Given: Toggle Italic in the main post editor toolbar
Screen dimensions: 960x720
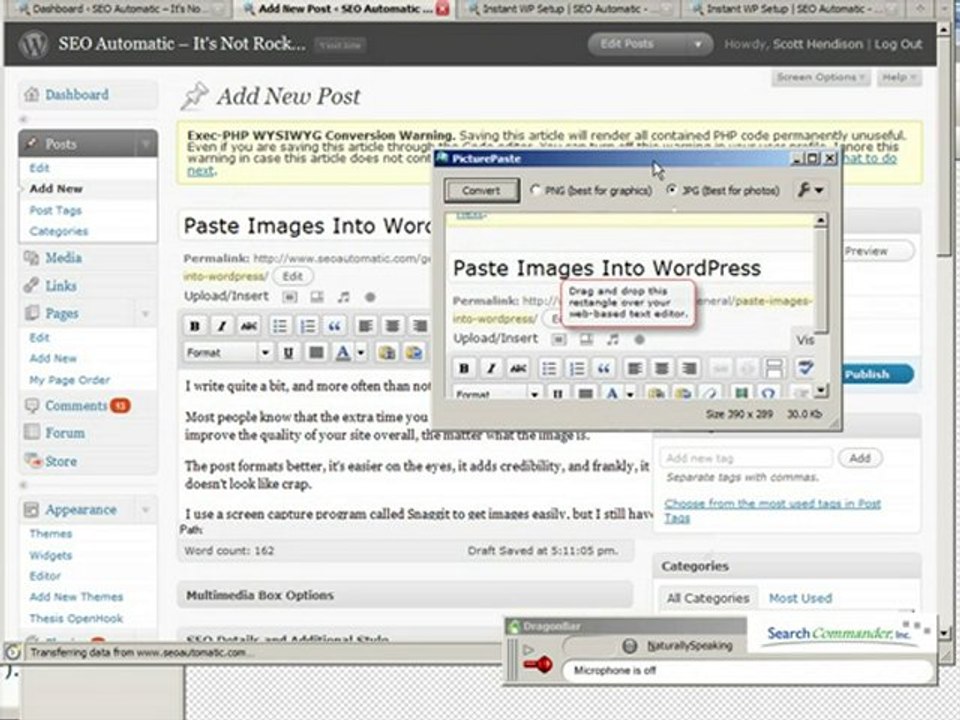Looking at the screenshot, I should [x=222, y=326].
